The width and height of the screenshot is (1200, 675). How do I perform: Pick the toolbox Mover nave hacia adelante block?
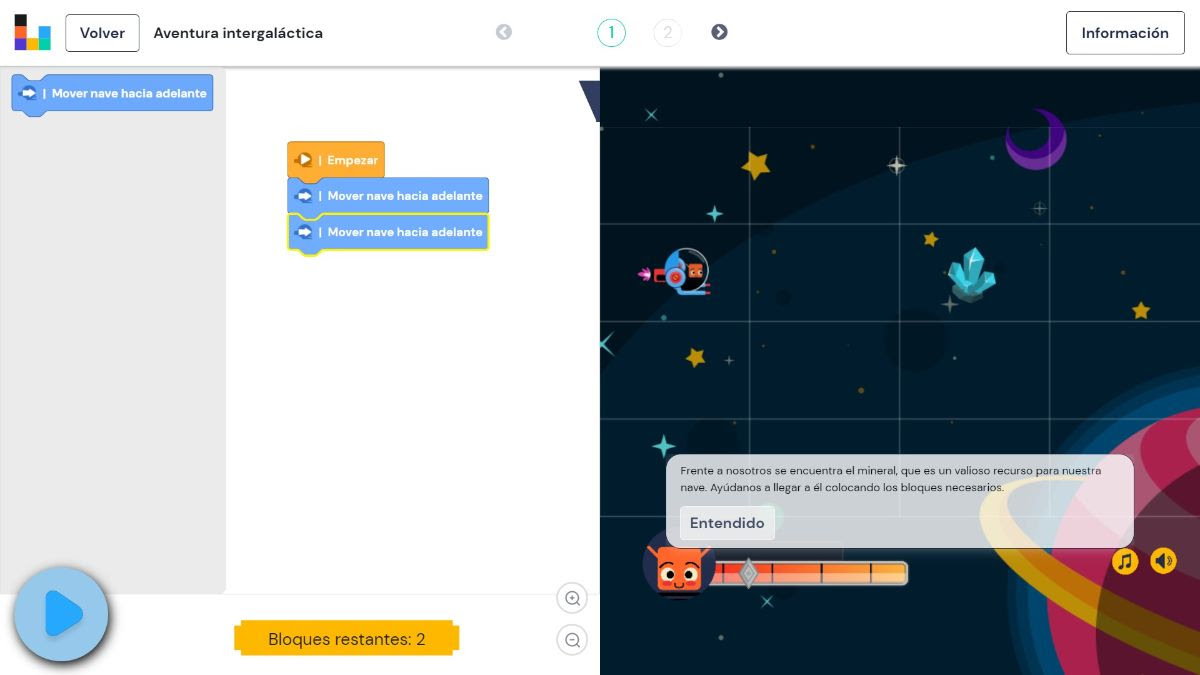[x=112, y=94]
